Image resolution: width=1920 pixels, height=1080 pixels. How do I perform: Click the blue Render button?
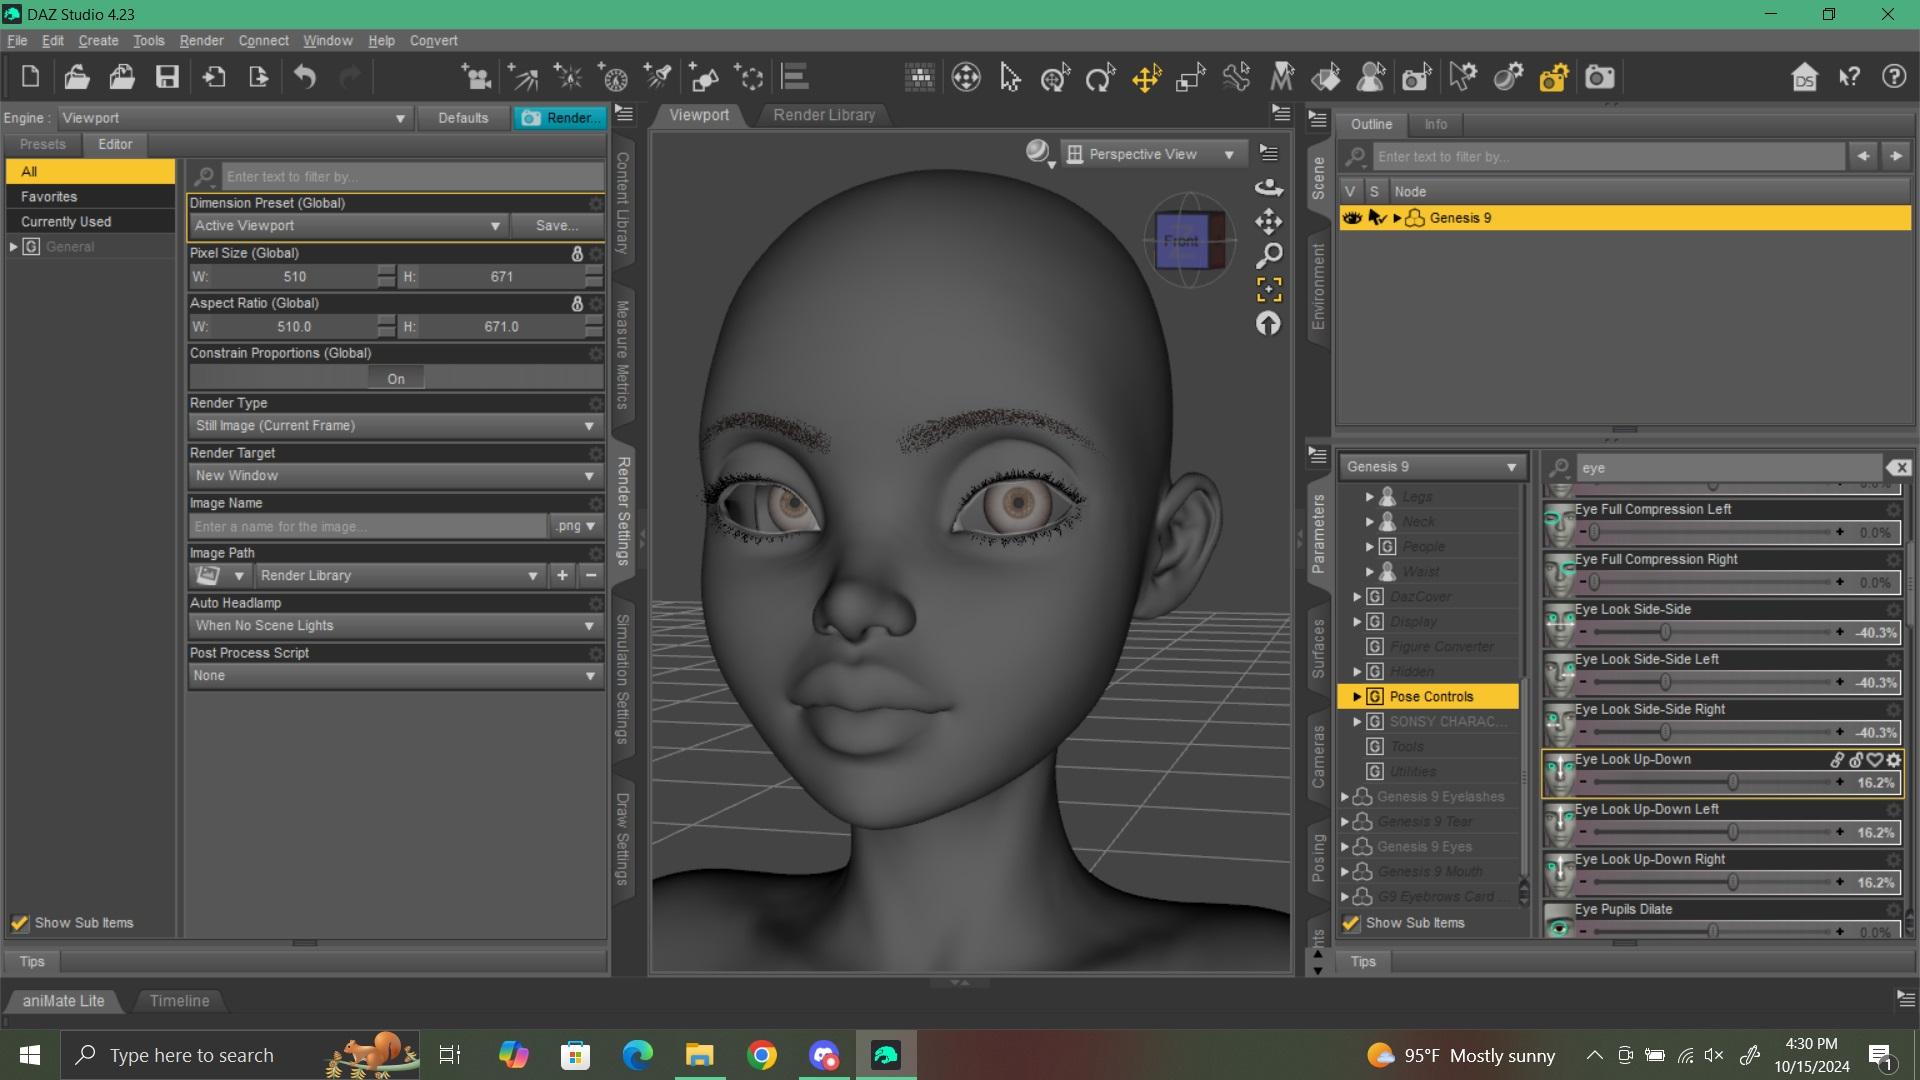coord(561,118)
